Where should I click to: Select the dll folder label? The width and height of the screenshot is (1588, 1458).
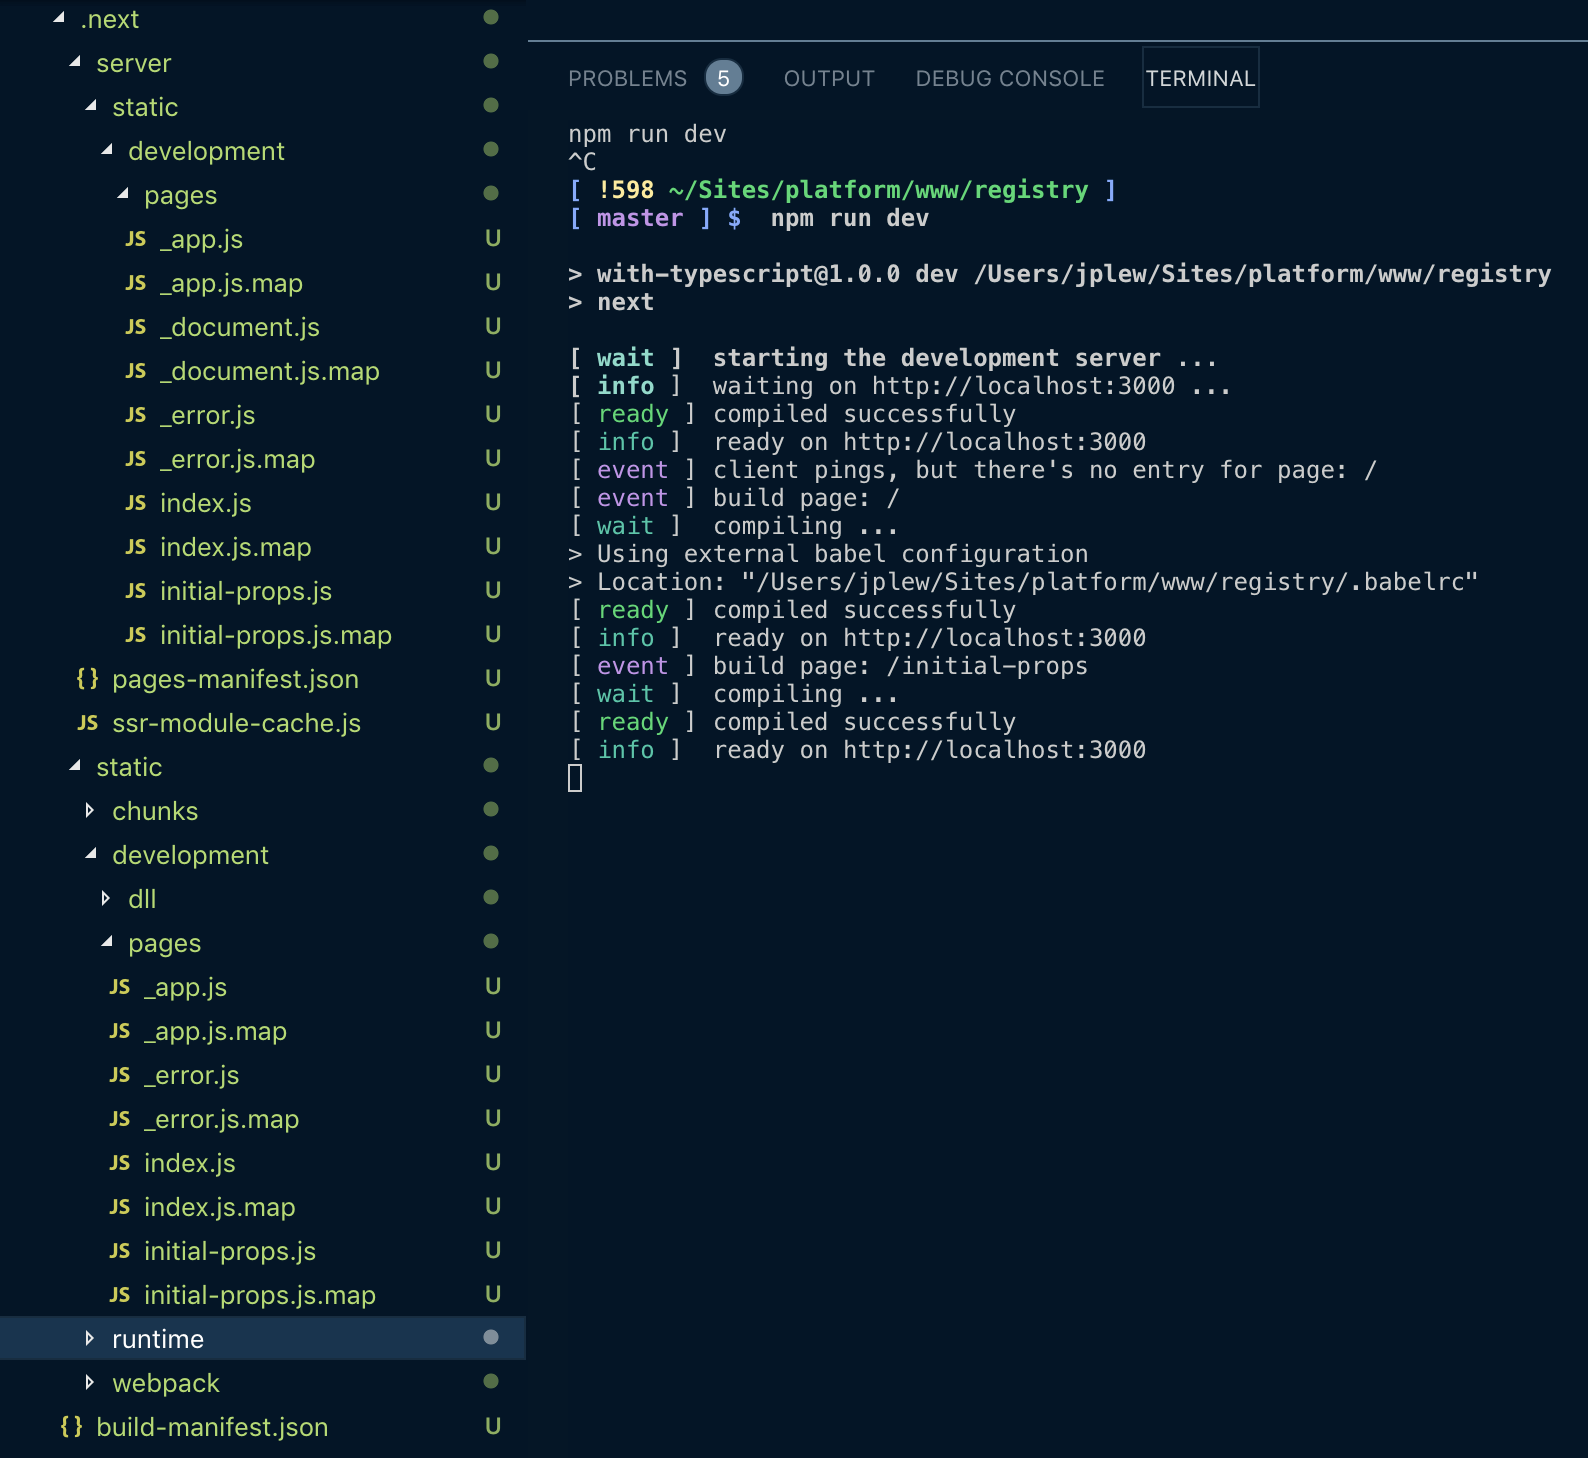point(142,899)
